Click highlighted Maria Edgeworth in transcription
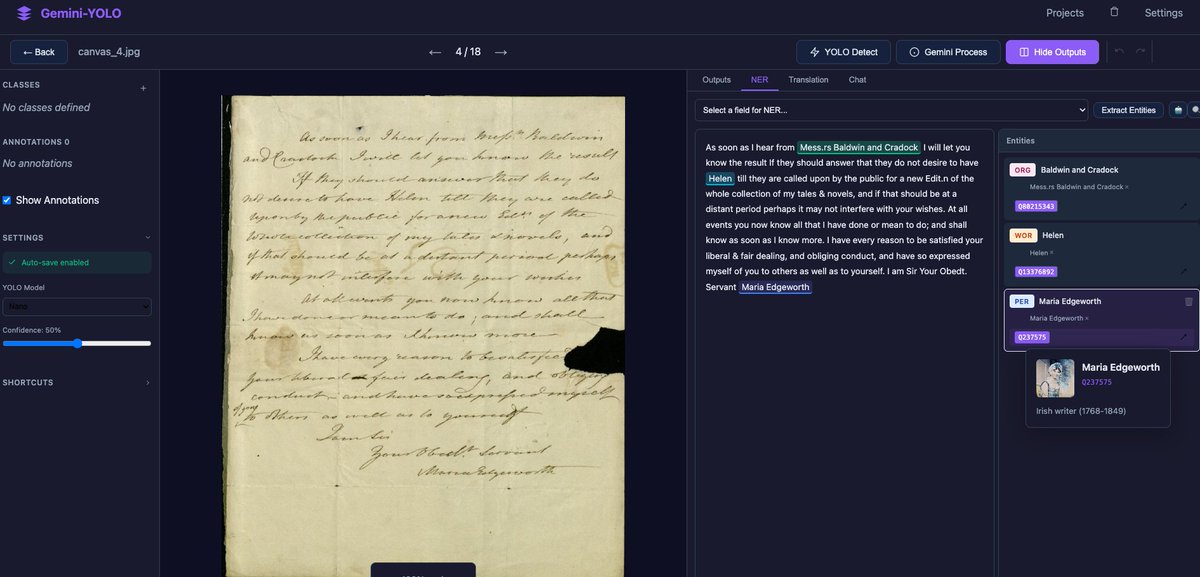This screenshot has width=1200, height=577. point(775,287)
